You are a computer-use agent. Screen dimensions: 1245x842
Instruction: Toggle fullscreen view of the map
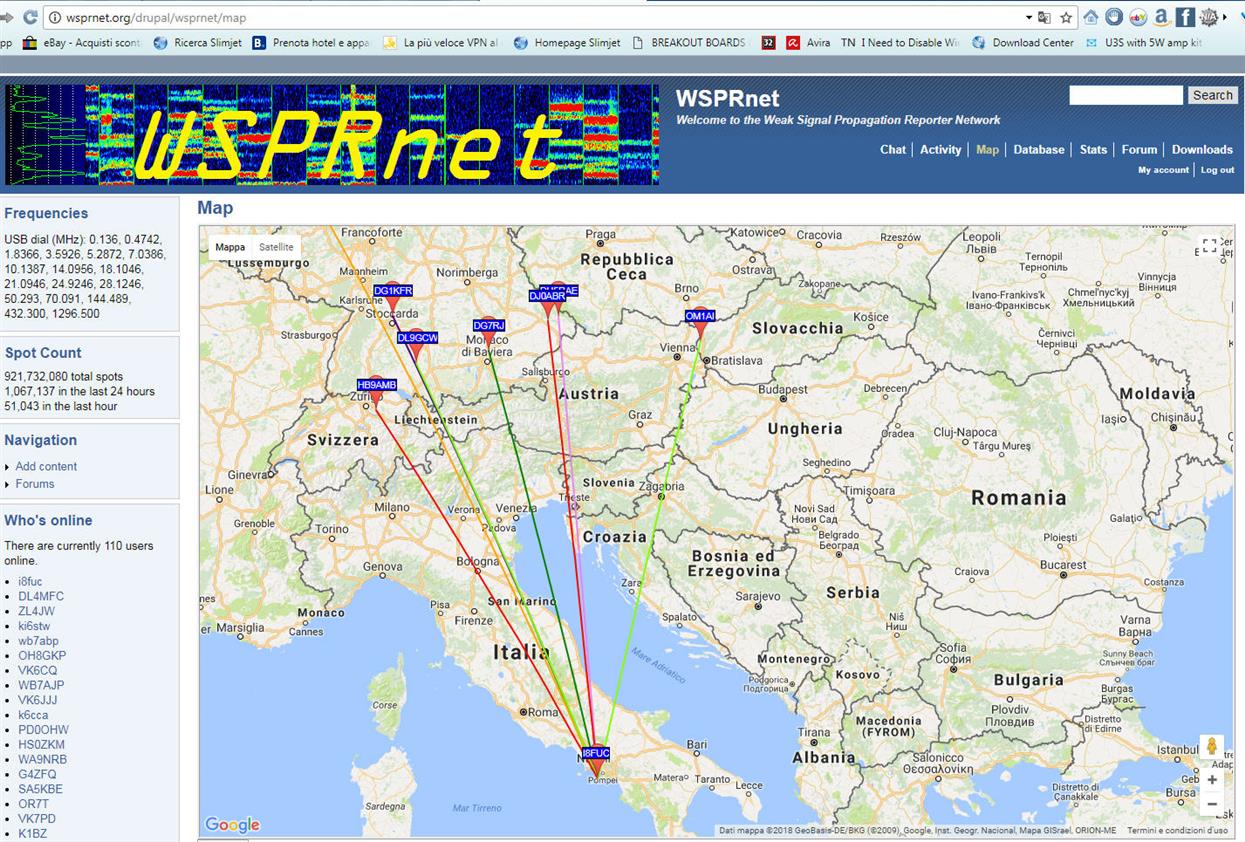click(x=1210, y=246)
